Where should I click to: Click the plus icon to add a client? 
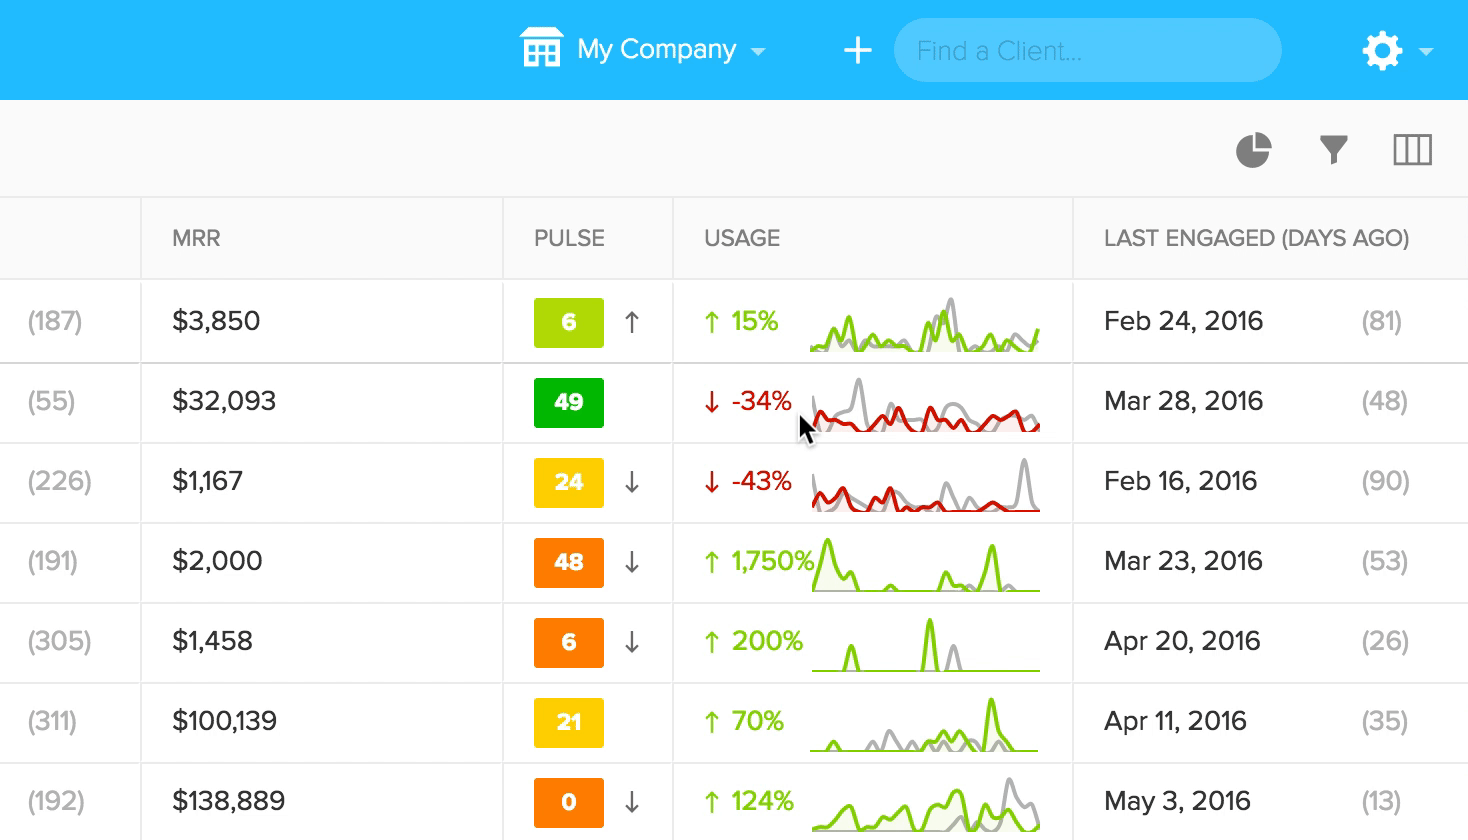click(x=856, y=50)
